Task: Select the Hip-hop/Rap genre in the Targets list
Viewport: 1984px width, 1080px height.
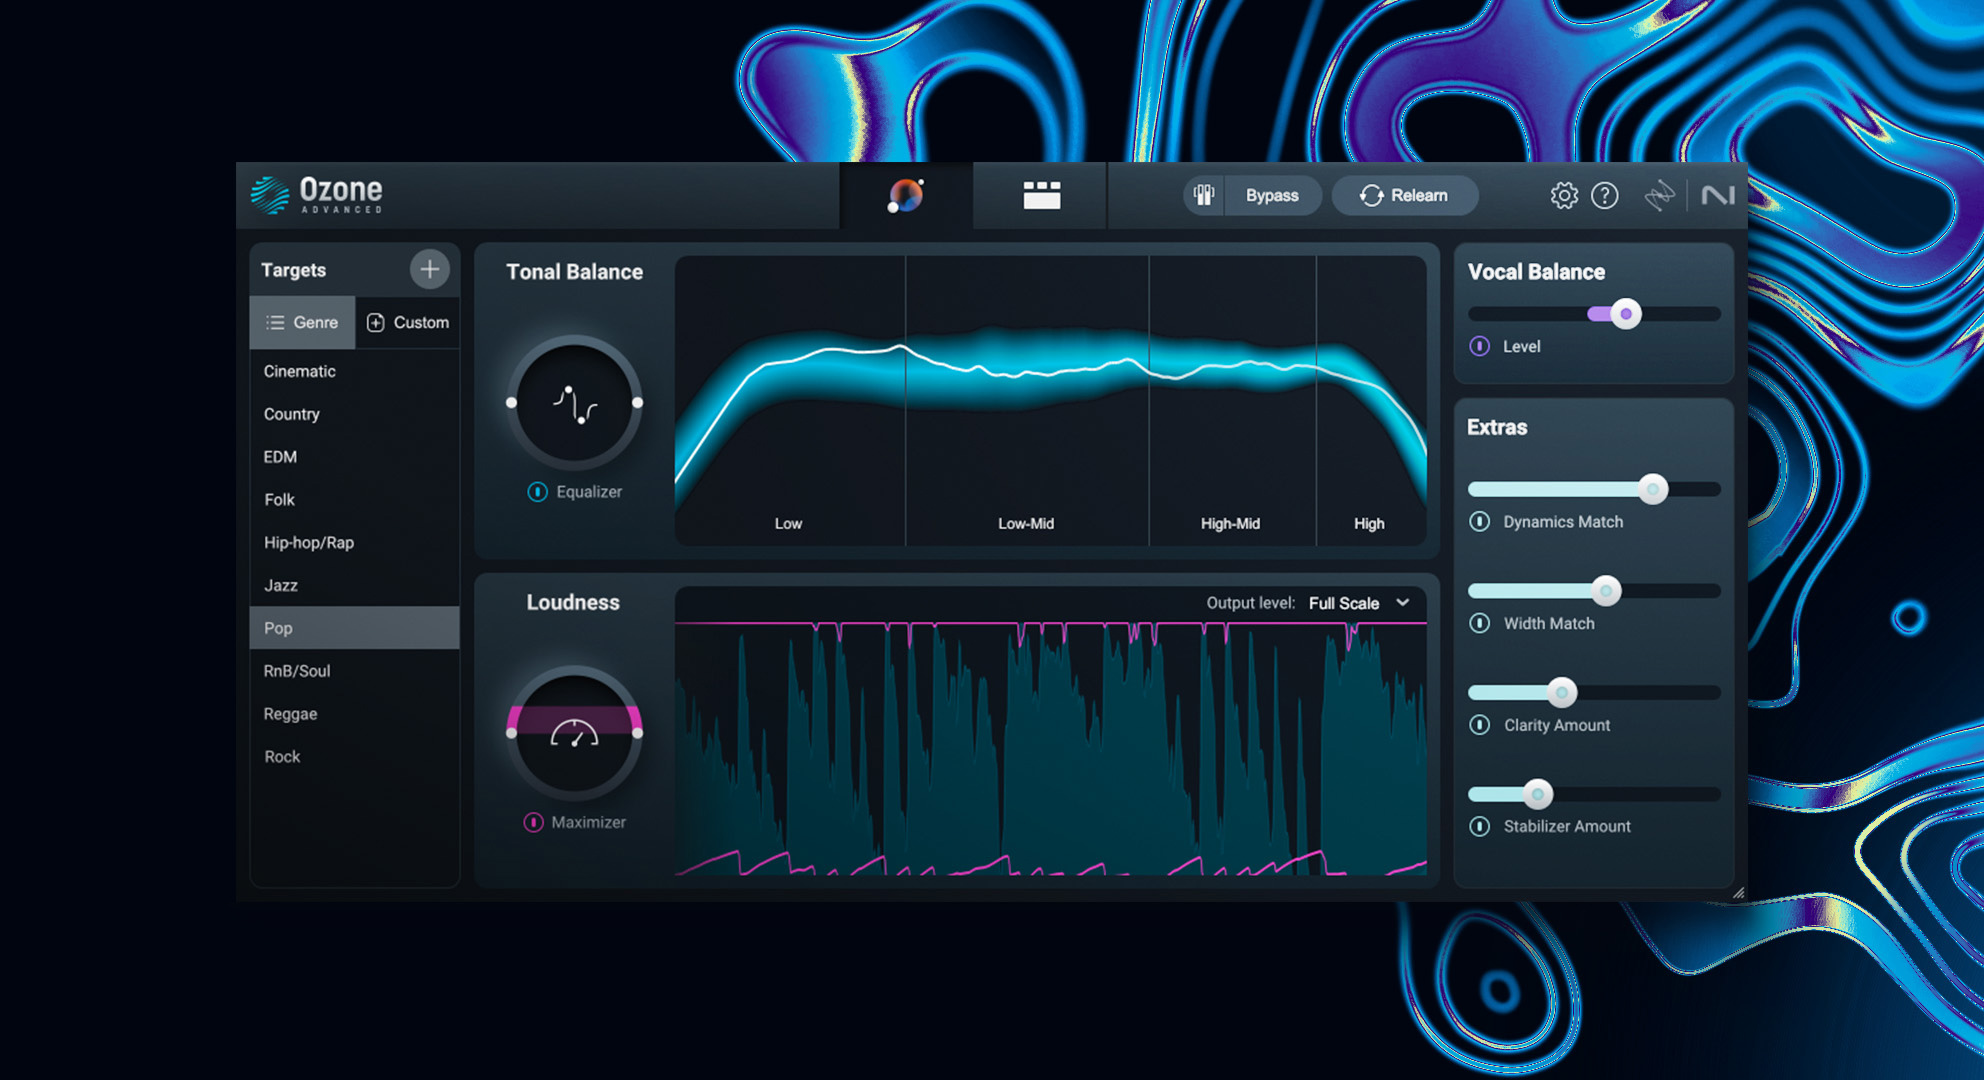Action: click(x=310, y=542)
